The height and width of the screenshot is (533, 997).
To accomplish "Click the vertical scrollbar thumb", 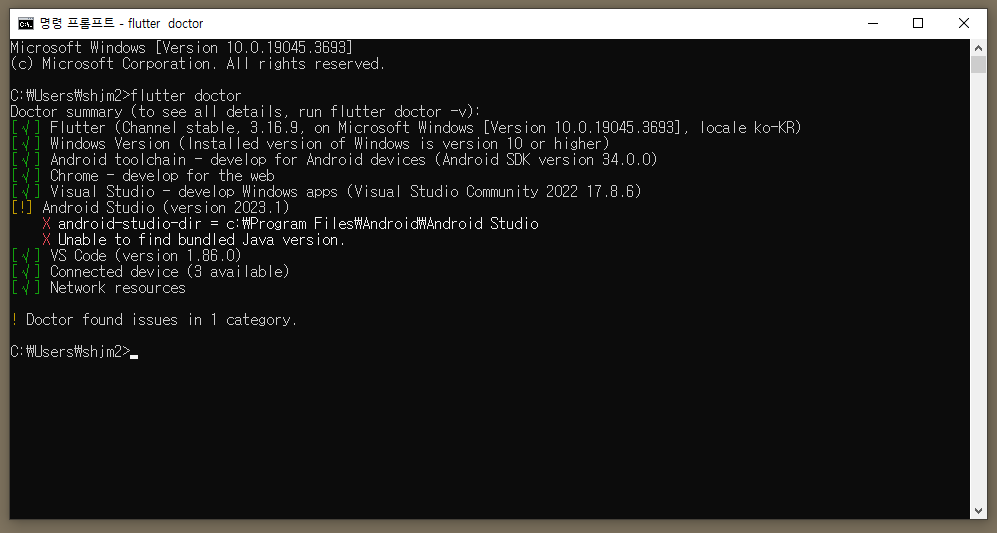I will [978, 64].
